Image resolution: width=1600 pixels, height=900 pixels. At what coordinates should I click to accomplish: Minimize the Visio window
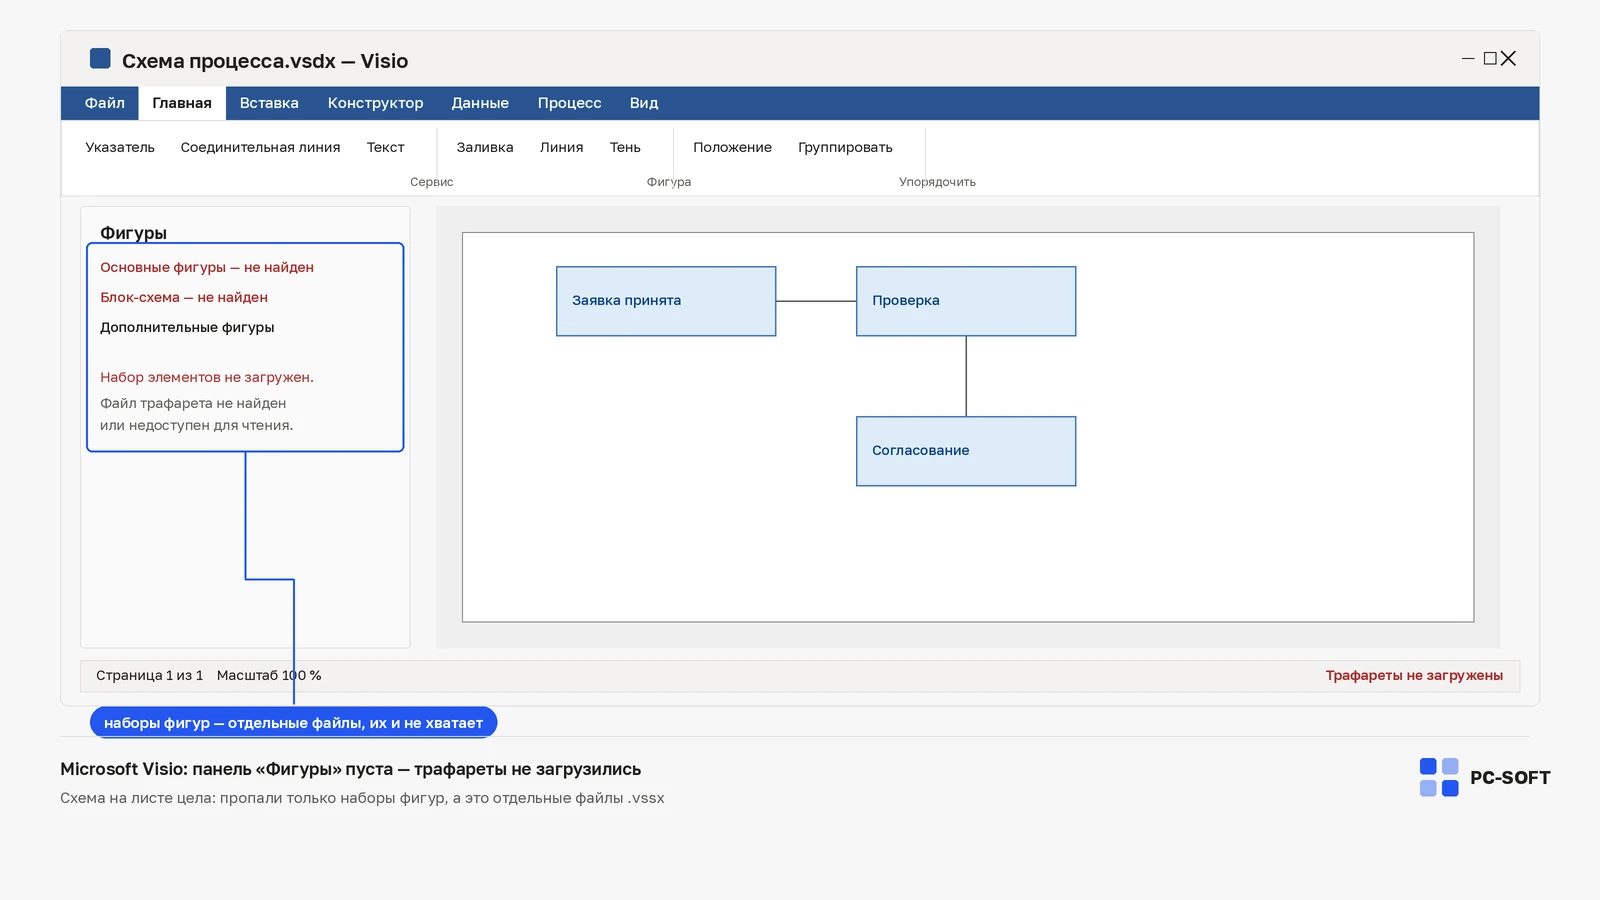pos(1468,59)
